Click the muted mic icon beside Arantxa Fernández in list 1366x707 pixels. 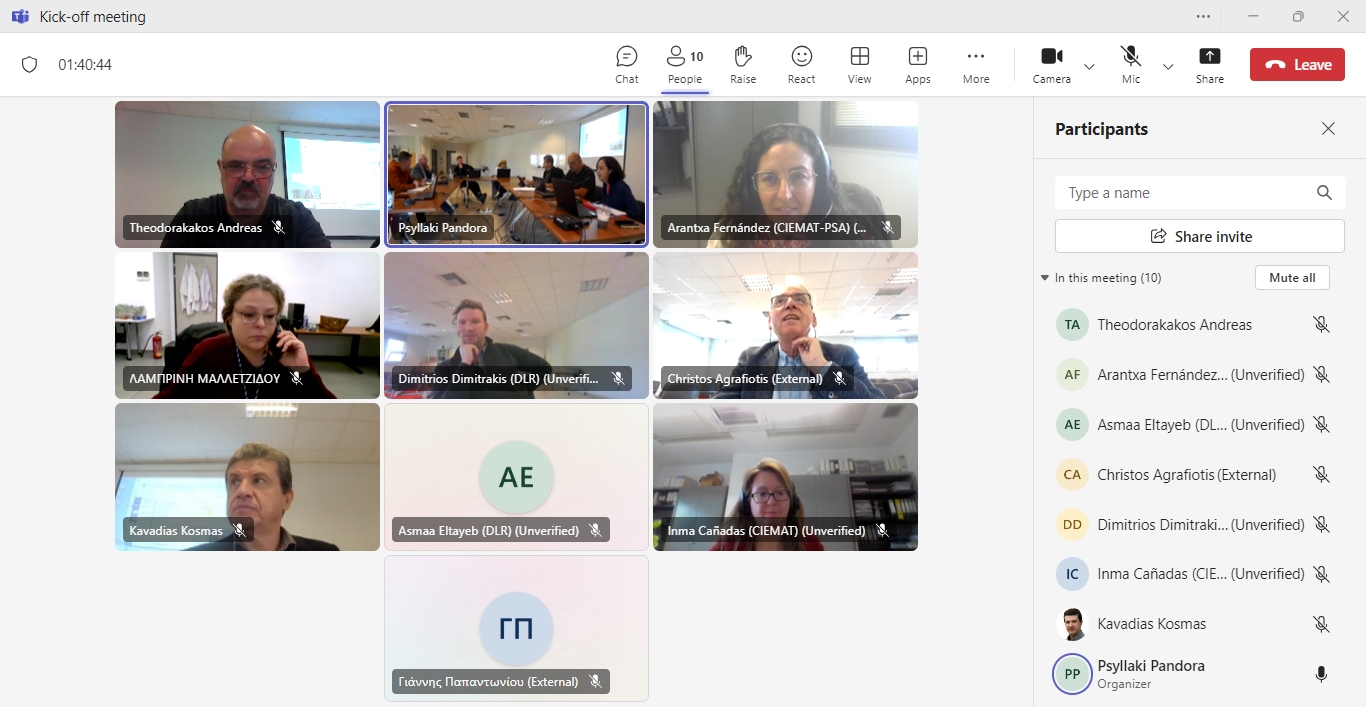click(x=1321, y=375)
